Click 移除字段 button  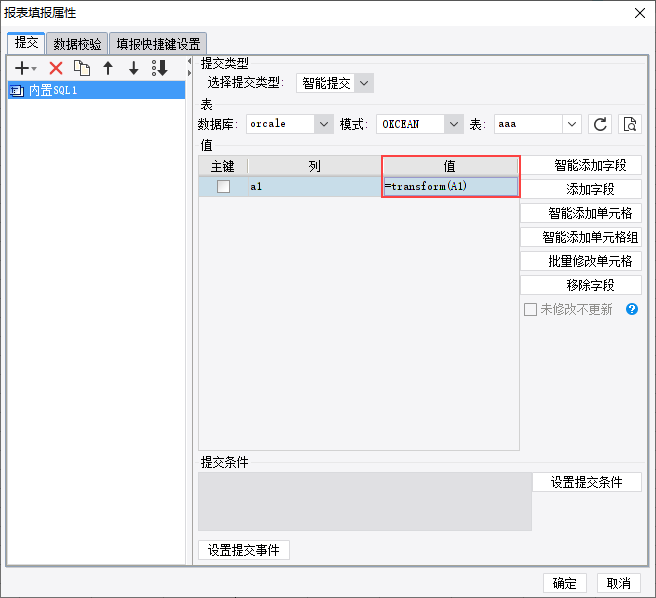click(581, 285)
